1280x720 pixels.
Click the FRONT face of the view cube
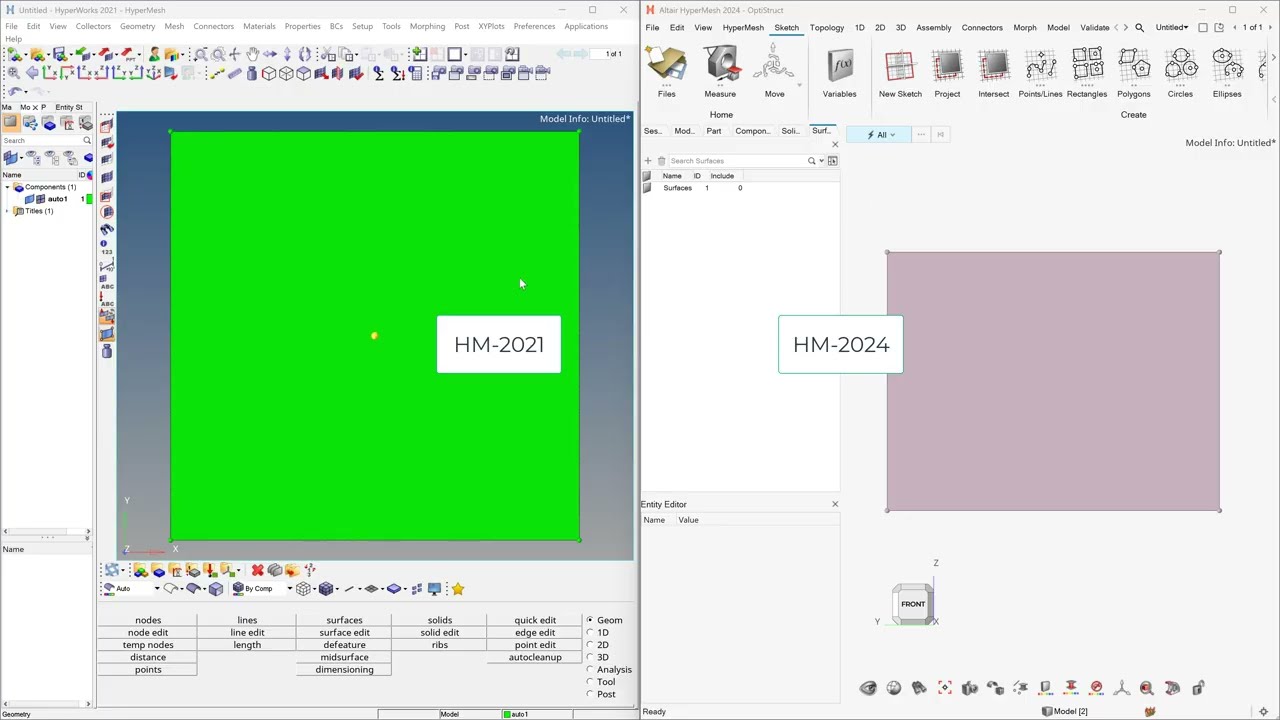(x=913, y=603)
